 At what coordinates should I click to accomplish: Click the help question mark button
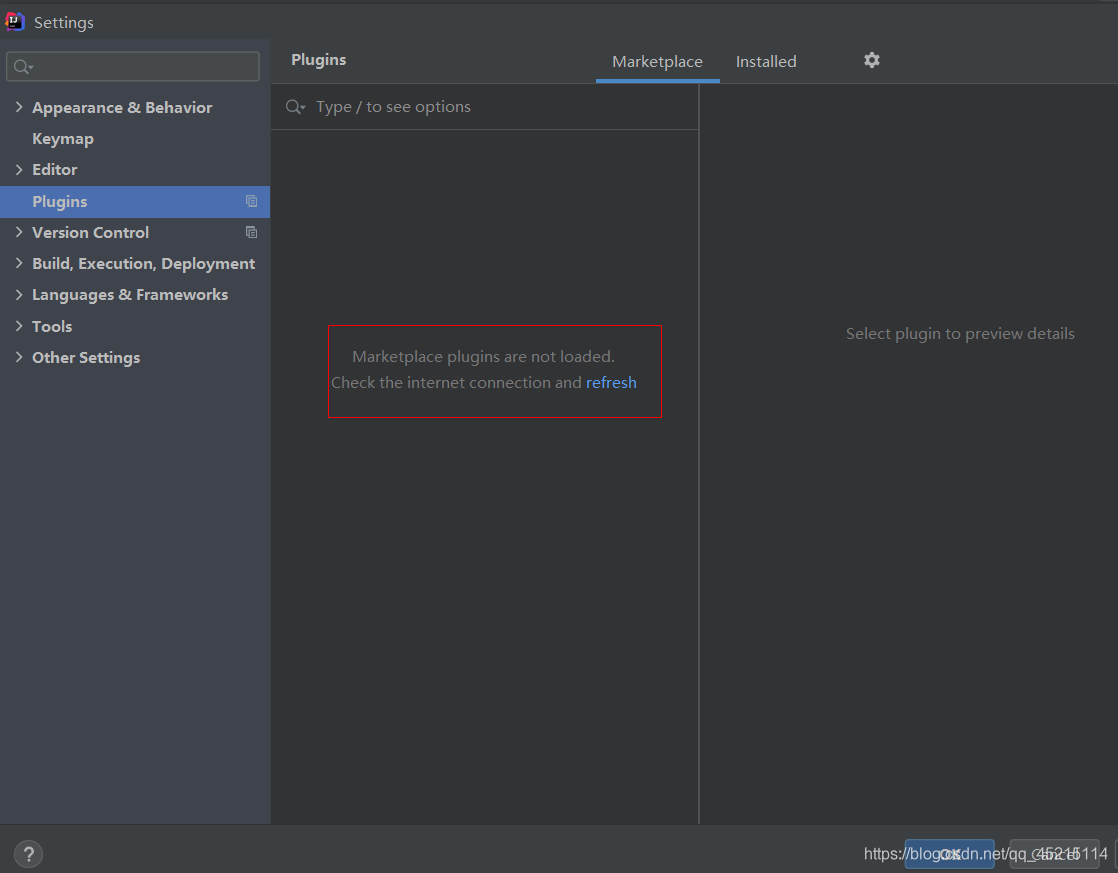[x=29, y=854]
